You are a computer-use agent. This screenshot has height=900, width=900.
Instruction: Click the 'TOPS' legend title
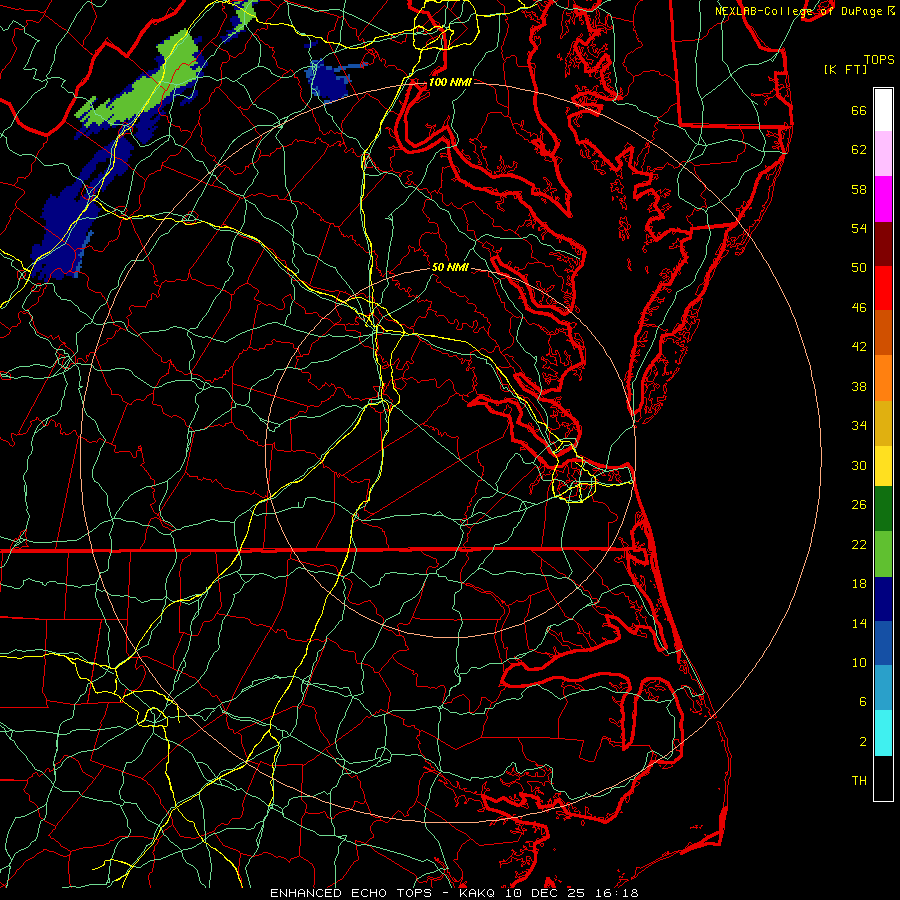[879, 59]
